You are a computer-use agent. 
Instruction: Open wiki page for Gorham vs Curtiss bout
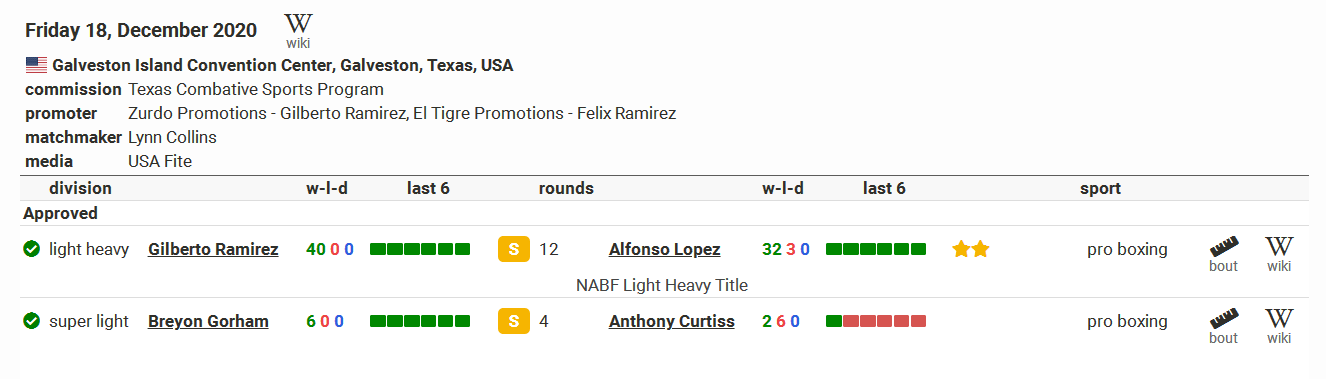(x=1279, y=327)
